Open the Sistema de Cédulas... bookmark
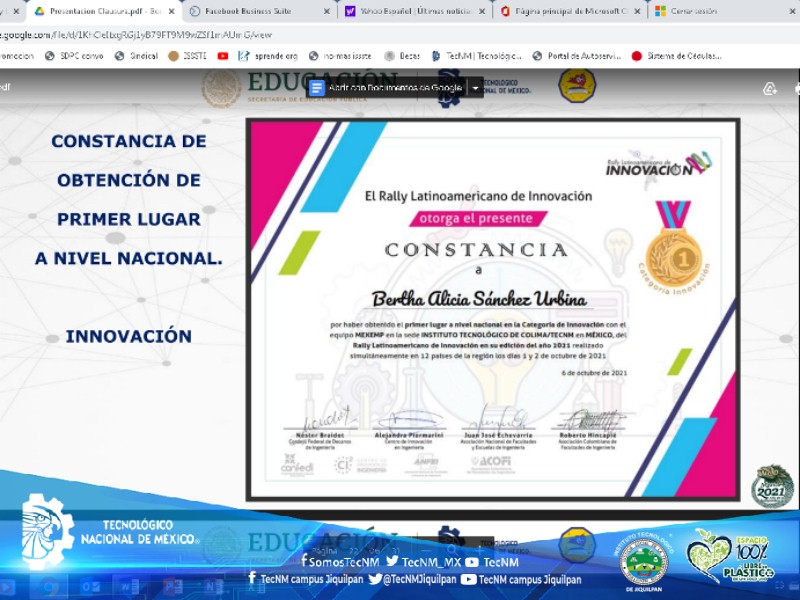 tap(677, 56)
